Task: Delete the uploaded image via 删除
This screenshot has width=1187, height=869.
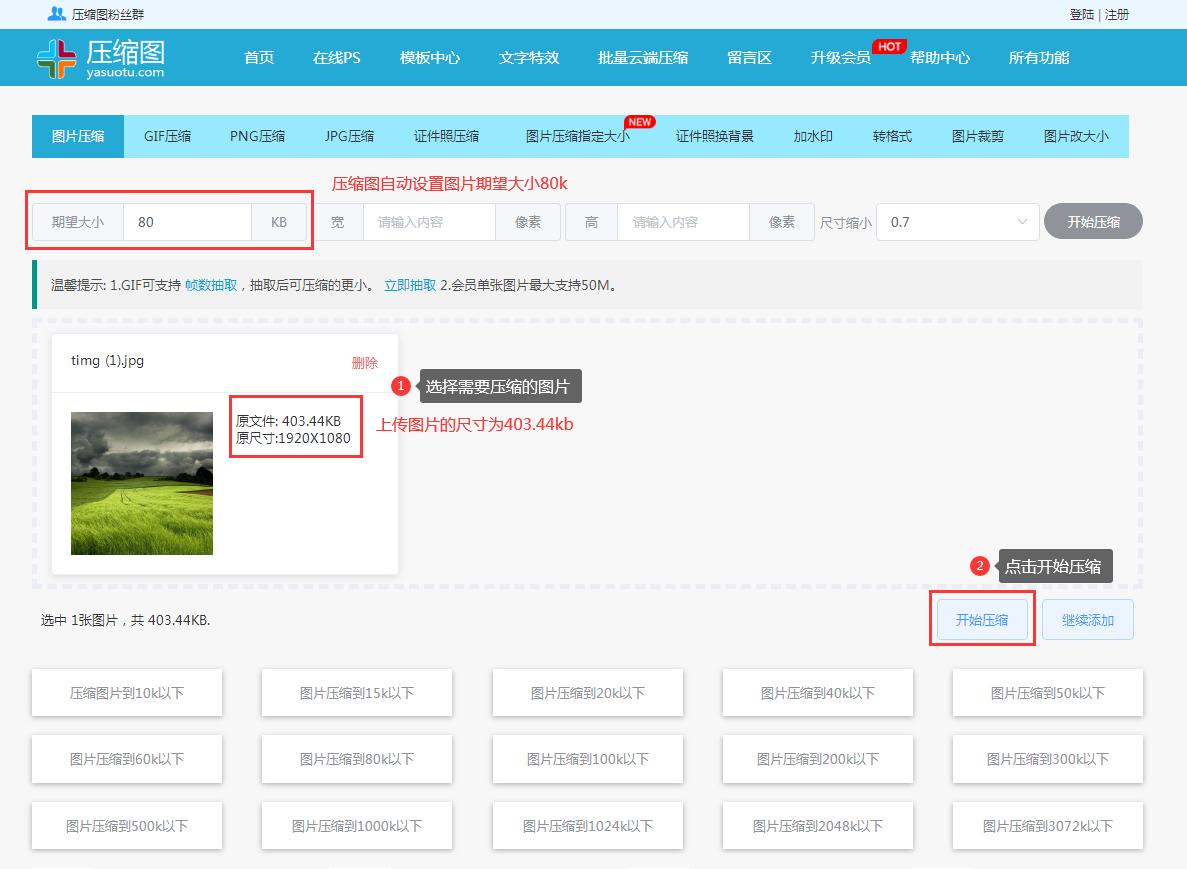Action: [366, 363]
